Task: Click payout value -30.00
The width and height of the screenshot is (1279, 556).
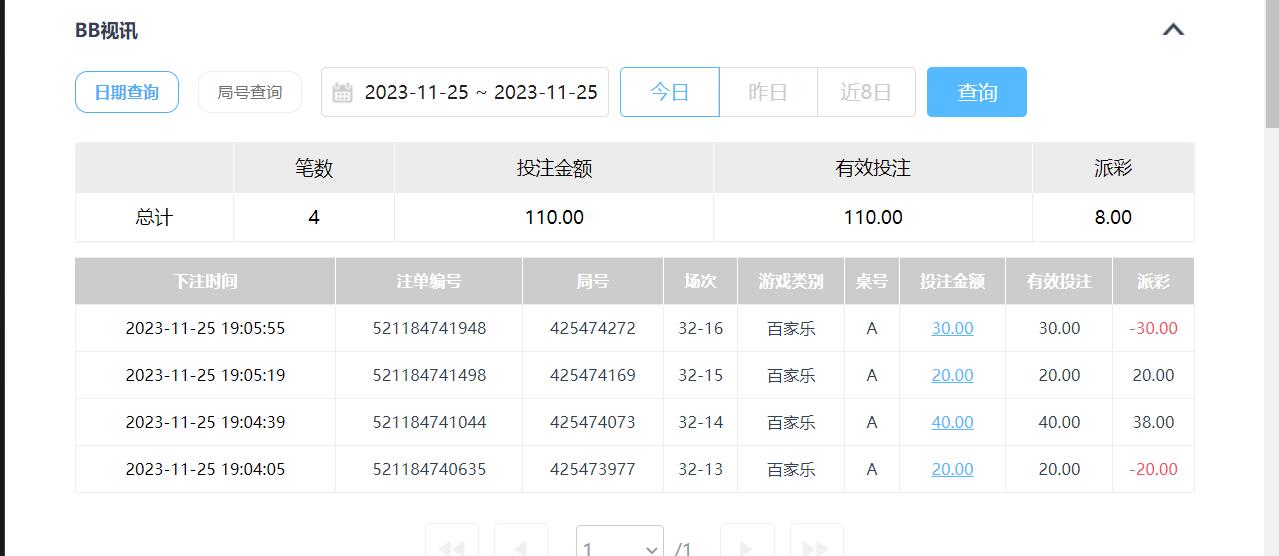Action: pos(1153,328)
